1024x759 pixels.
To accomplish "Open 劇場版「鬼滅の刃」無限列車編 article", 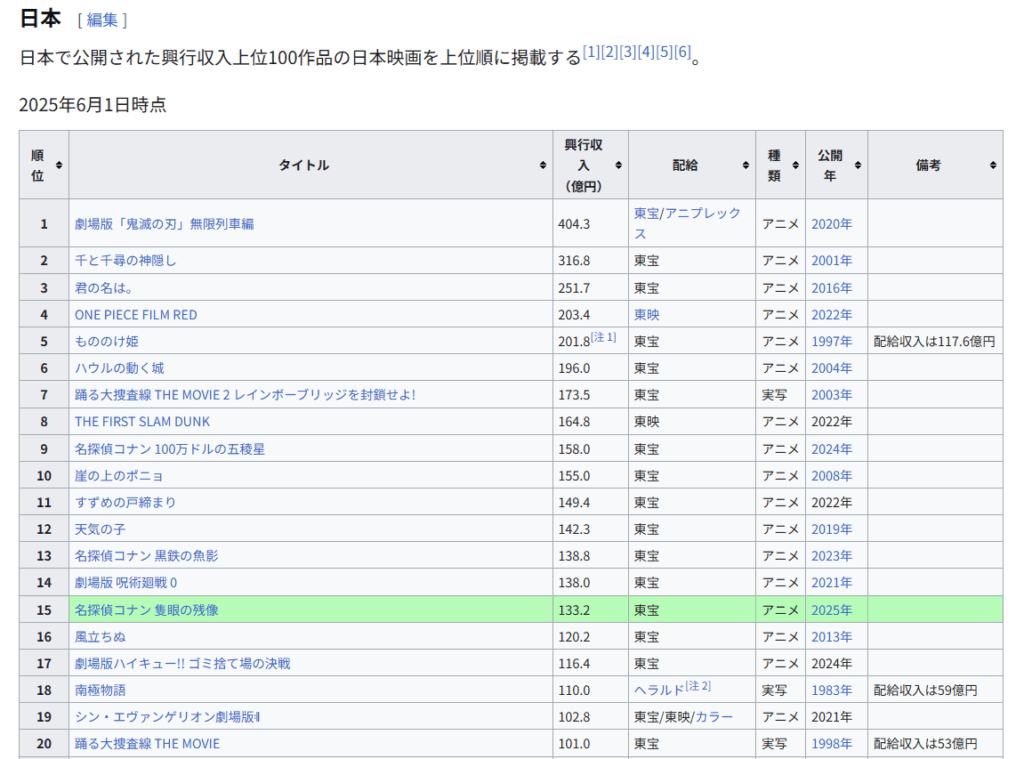I will (164, 224).
